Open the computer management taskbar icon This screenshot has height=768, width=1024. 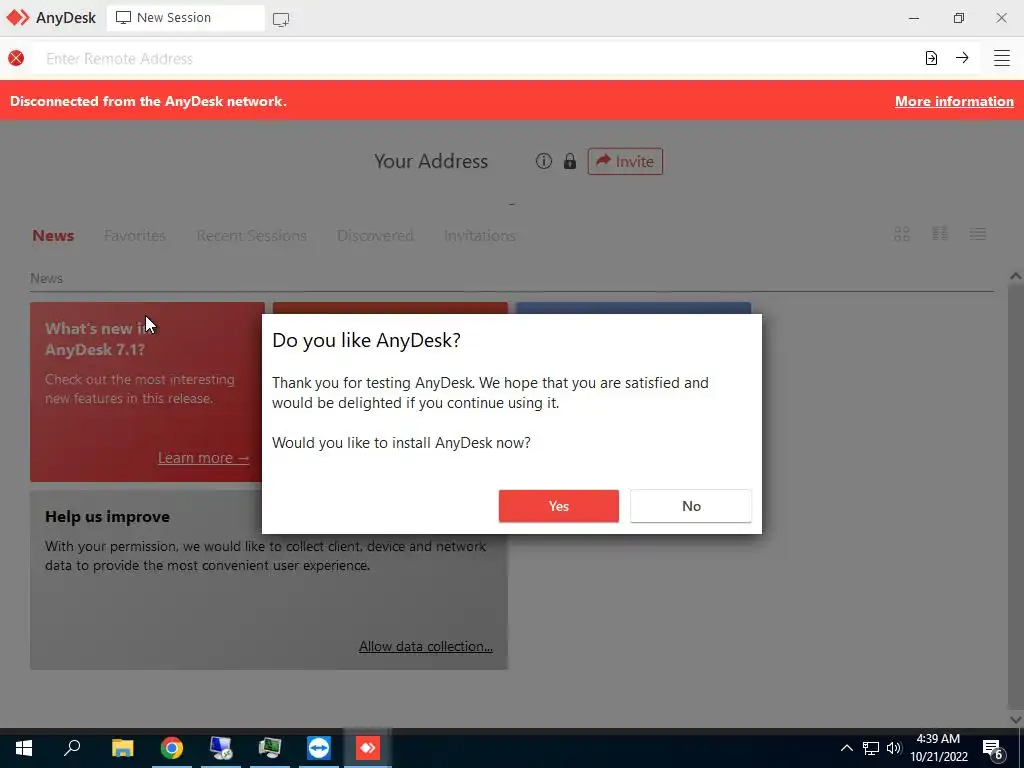tap(221, 748)
